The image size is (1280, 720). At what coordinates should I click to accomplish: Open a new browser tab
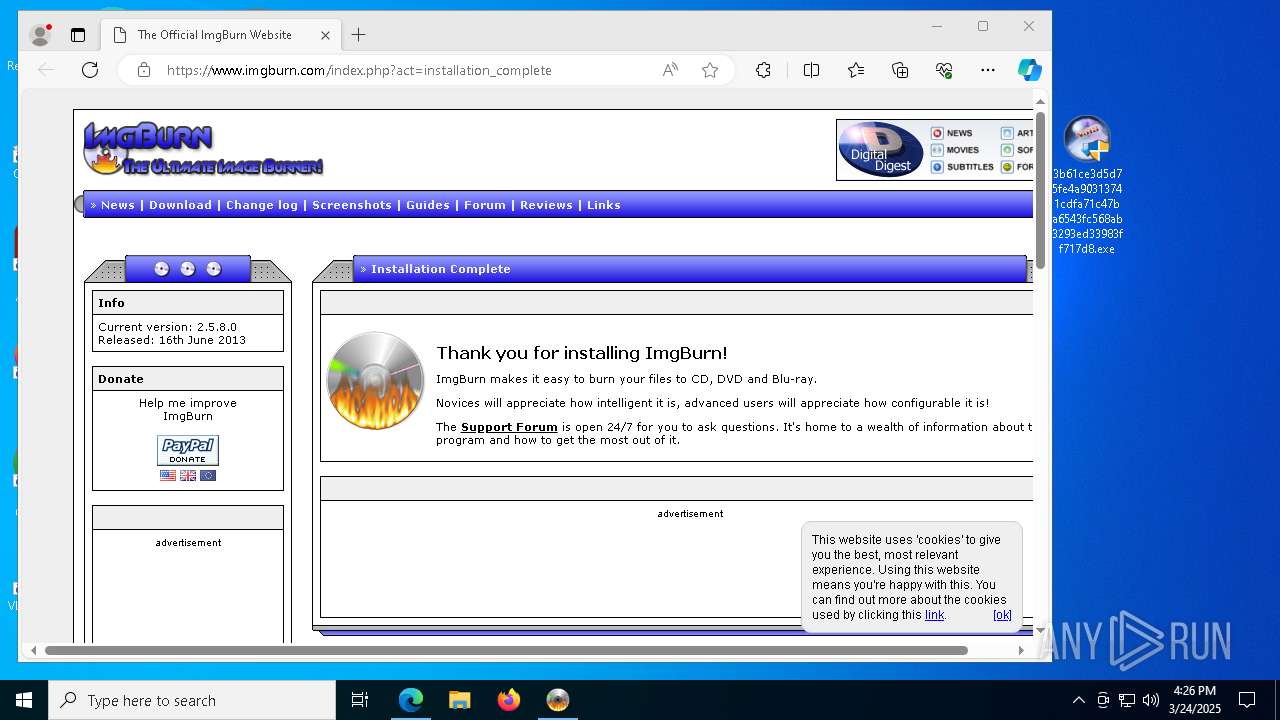click(359, 35)
